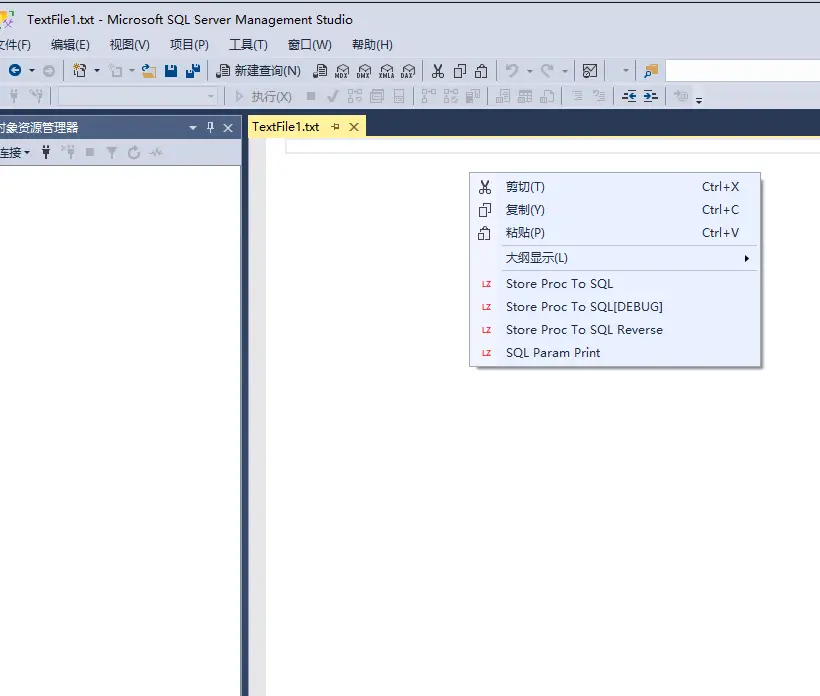Click the 执行(X) Execute button
Screen dimensions: 820x696
[x=263, y=96]
